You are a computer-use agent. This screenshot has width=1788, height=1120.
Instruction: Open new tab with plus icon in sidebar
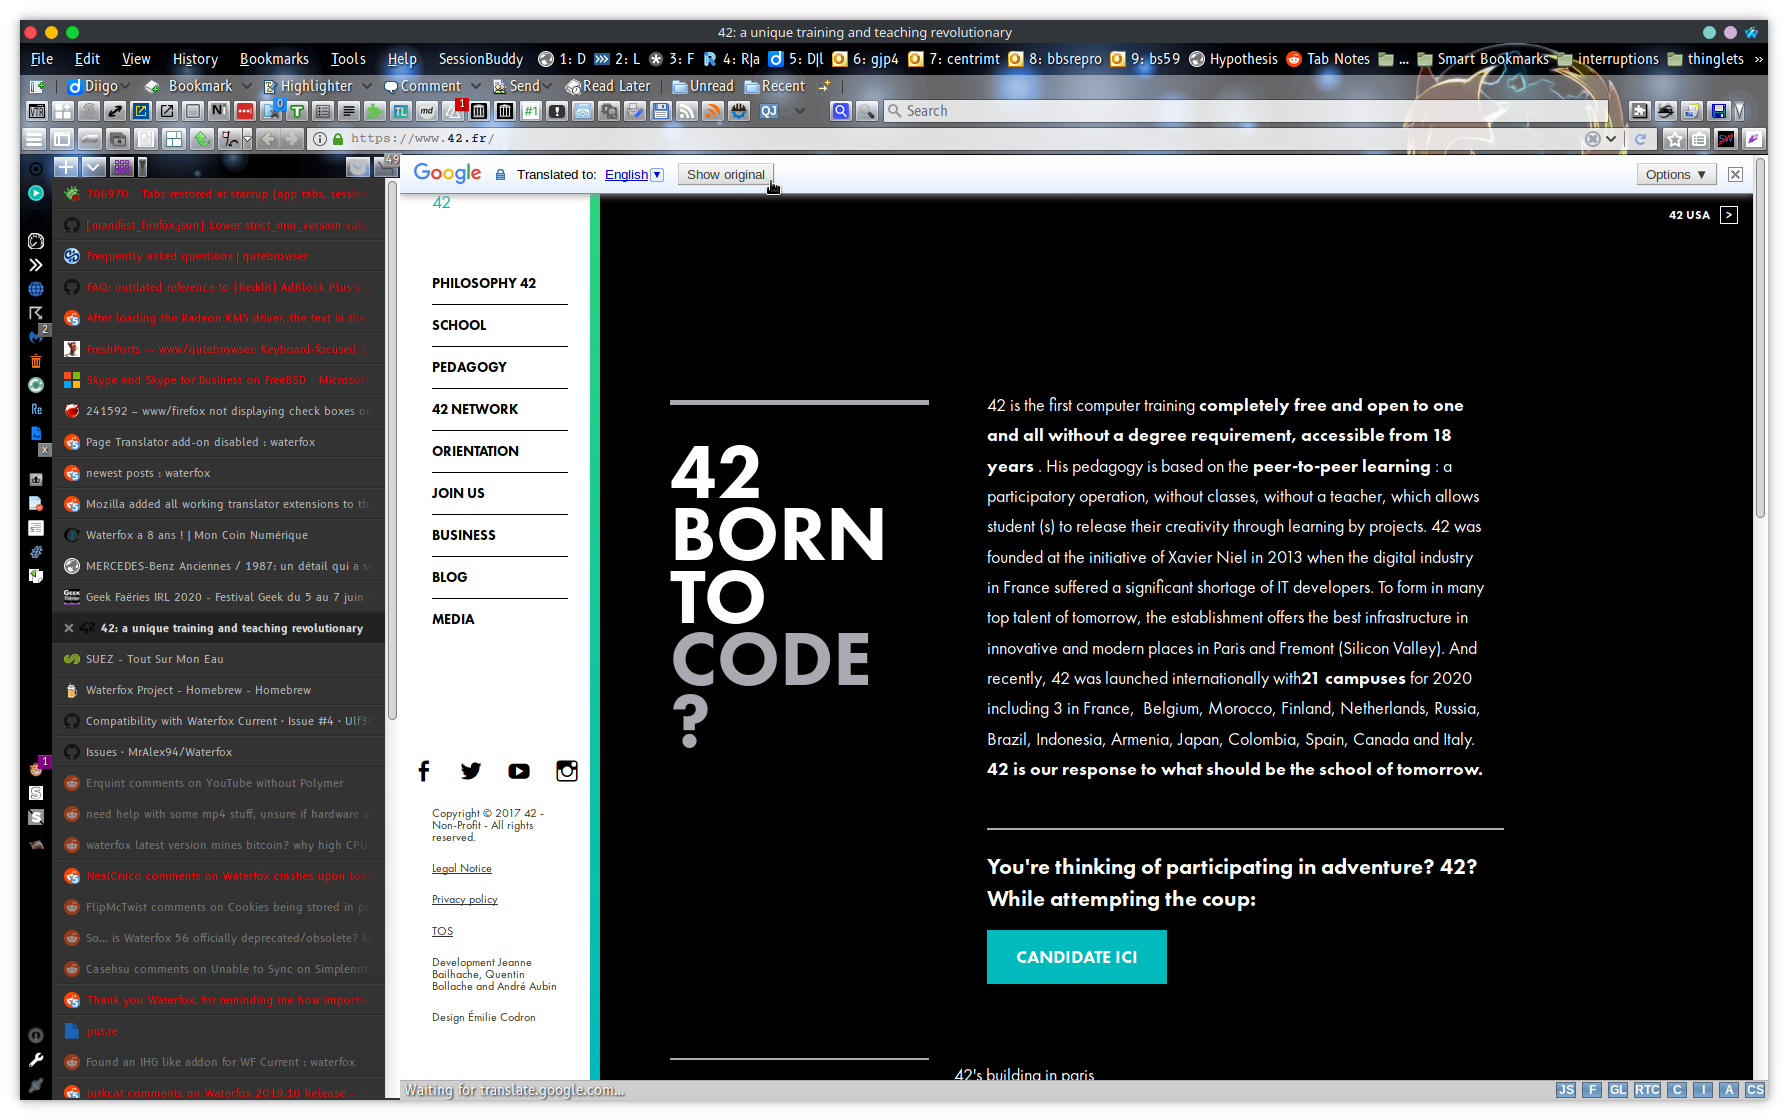click(x=65, y=167)
